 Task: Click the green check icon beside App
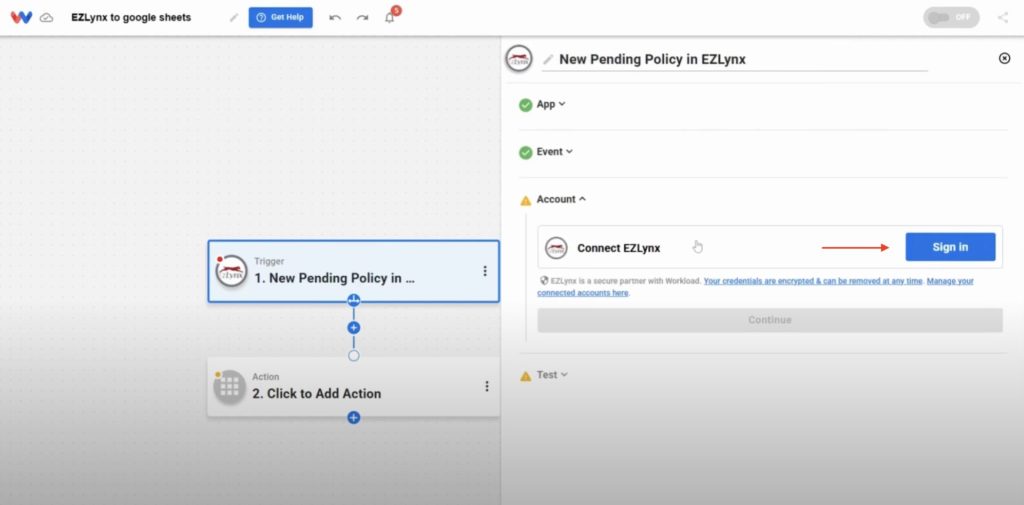point(526,105)
